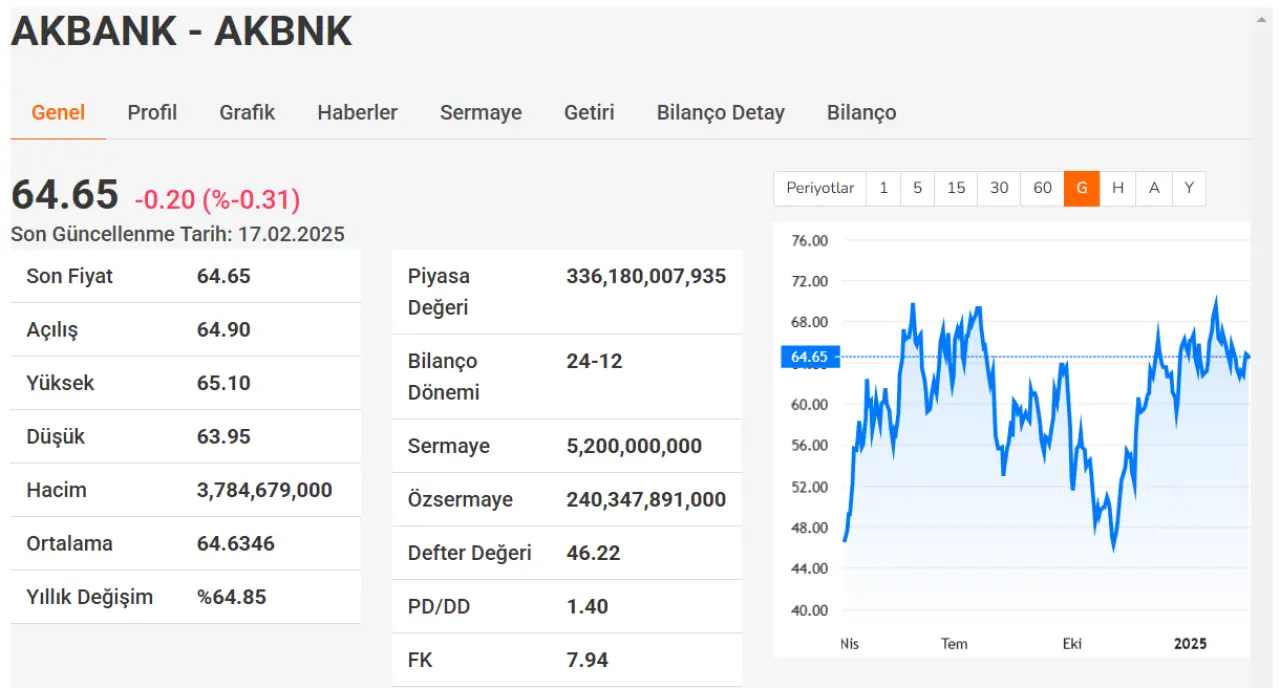Click the Hacim value 3,784,679,000
The height and width of the screenshot is (688, 1280).
pyautogui.click(x=265, y=490)
